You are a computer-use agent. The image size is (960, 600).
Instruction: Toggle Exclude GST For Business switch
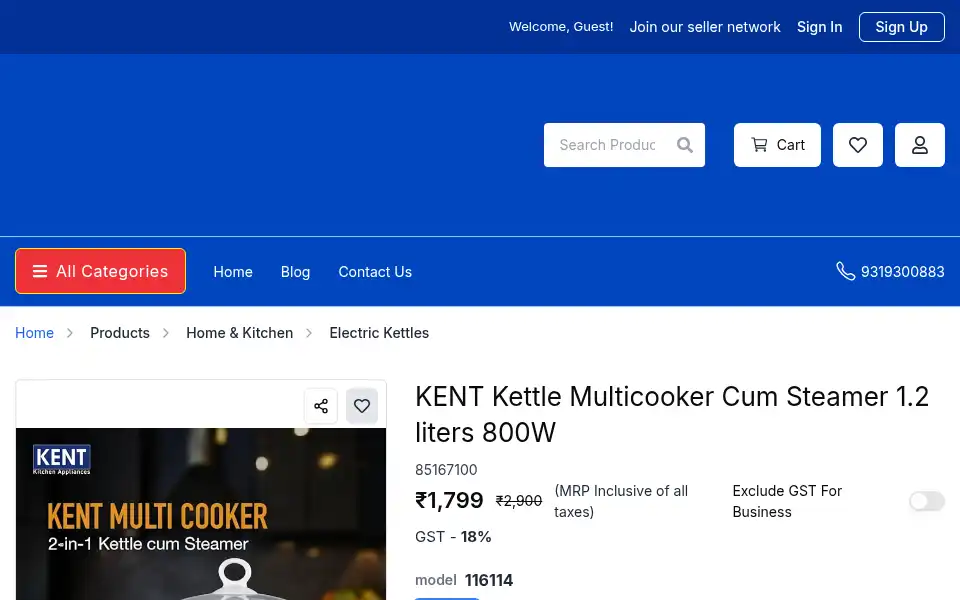[927, 501]
